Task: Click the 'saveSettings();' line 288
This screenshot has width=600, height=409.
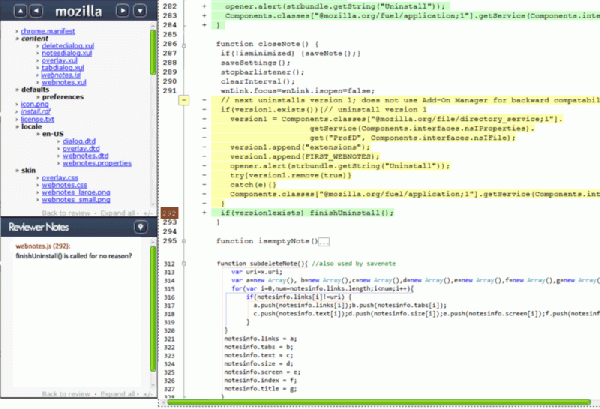Action: tap(255, 62)
